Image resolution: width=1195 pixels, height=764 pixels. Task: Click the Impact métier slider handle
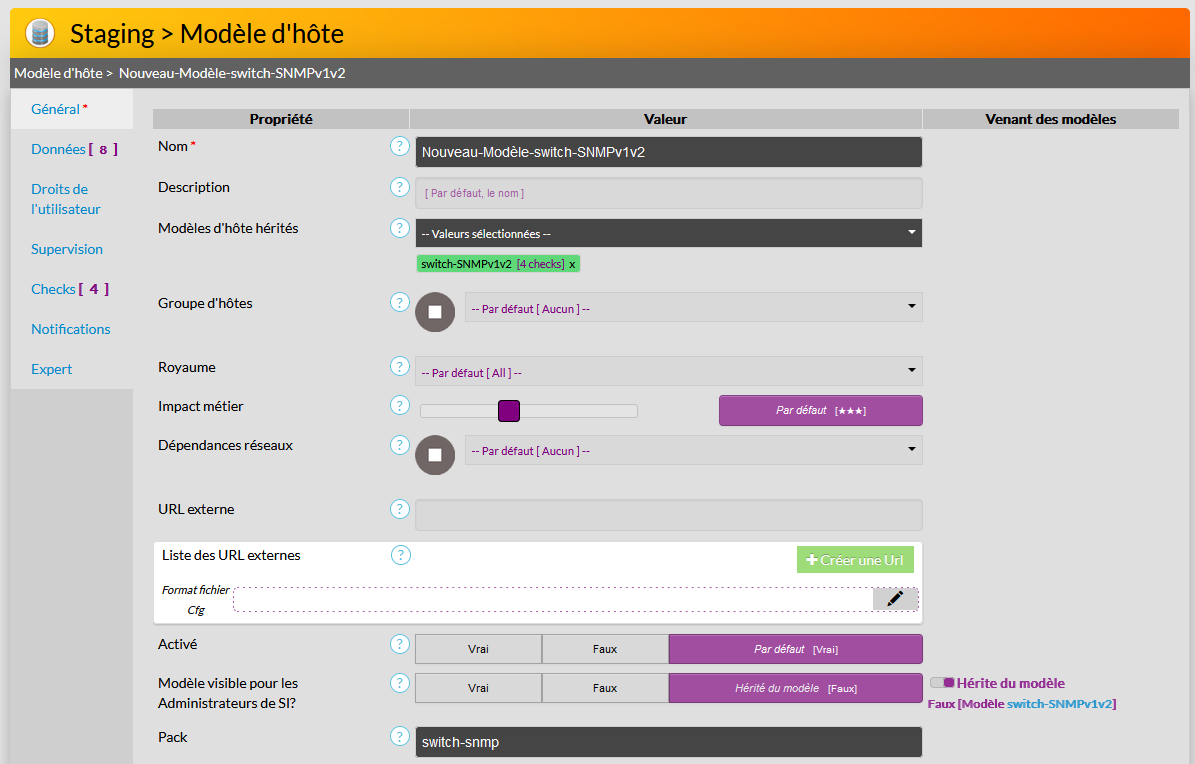tap(509, 411)
